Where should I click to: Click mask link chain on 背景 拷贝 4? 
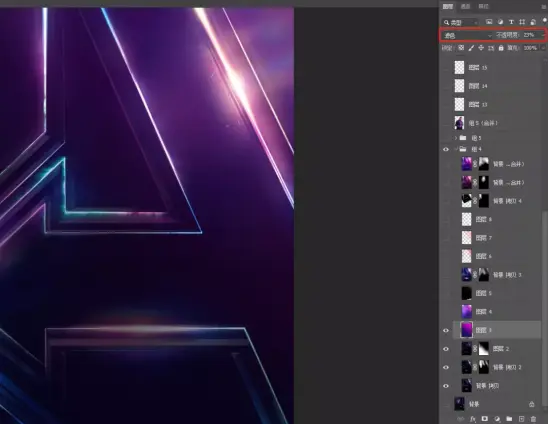(475, 201)
